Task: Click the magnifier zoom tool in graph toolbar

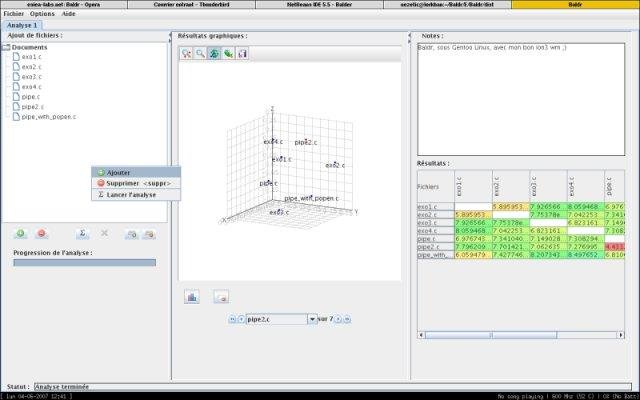Action: pyautogui.click(x=200, y=53)
